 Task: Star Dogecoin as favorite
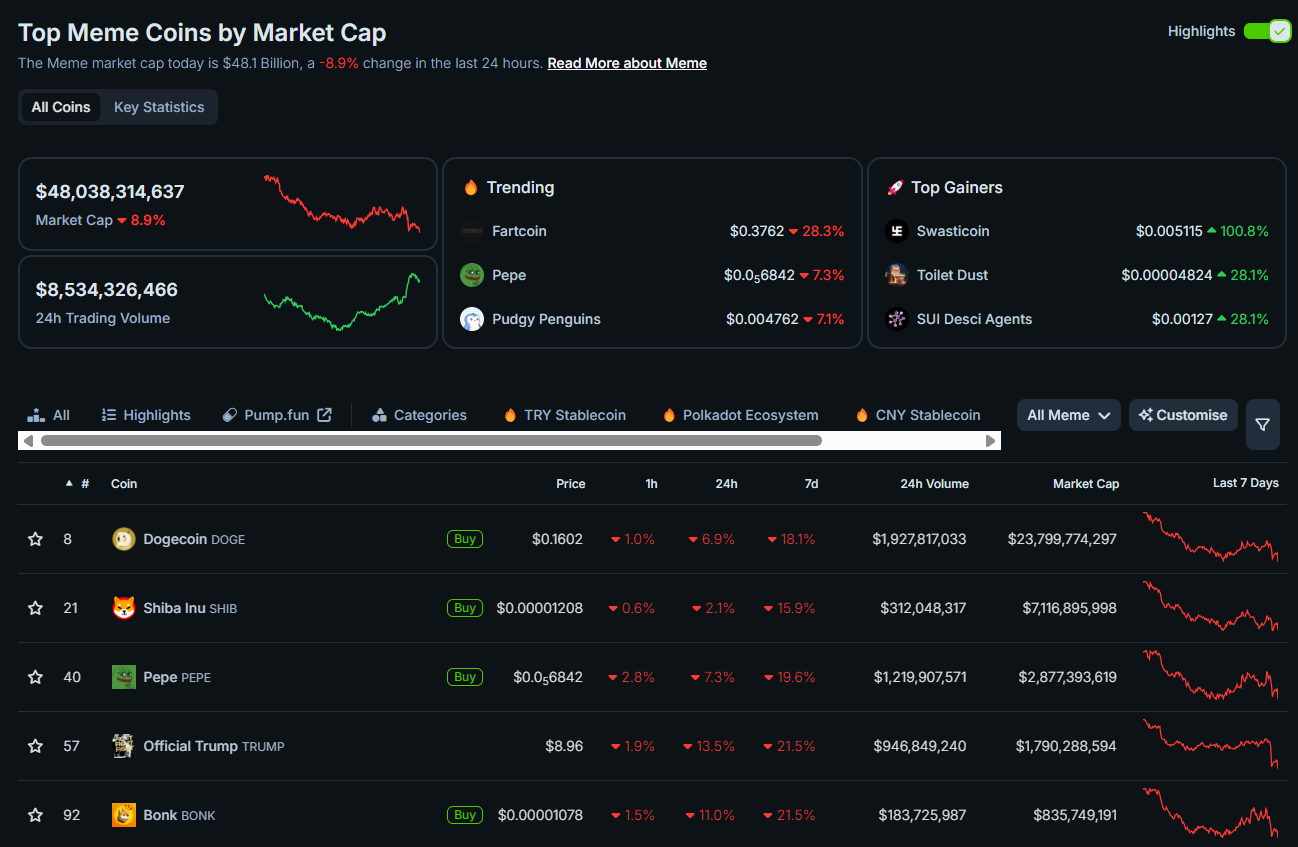(36, 539)
